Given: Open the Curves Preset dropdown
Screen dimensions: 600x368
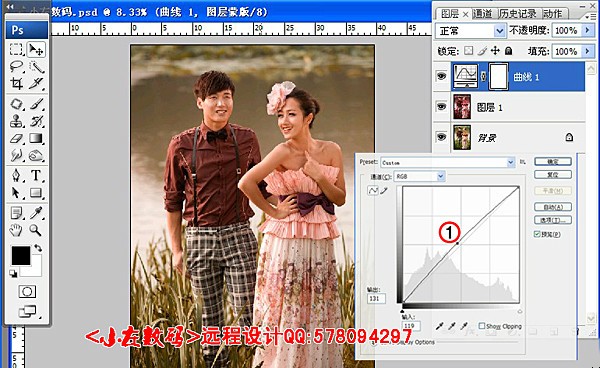Looking at the screenshot, I should [x=448, y=163].
